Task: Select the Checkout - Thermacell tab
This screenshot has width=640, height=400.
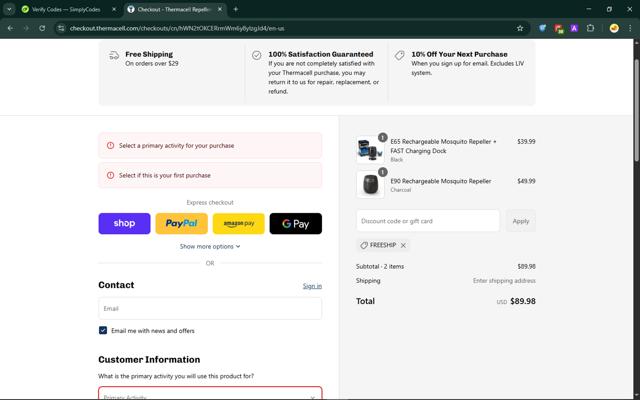Action: point(173,9)
